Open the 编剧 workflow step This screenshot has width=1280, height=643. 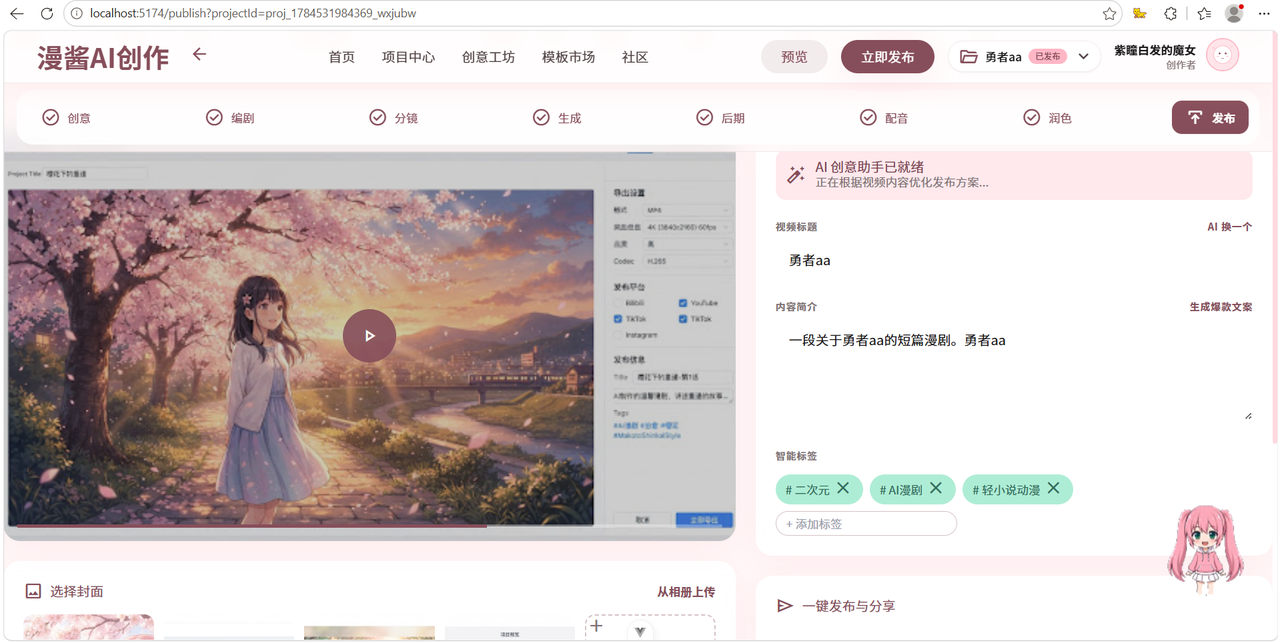pyautogui.click(x=230, y=118)
